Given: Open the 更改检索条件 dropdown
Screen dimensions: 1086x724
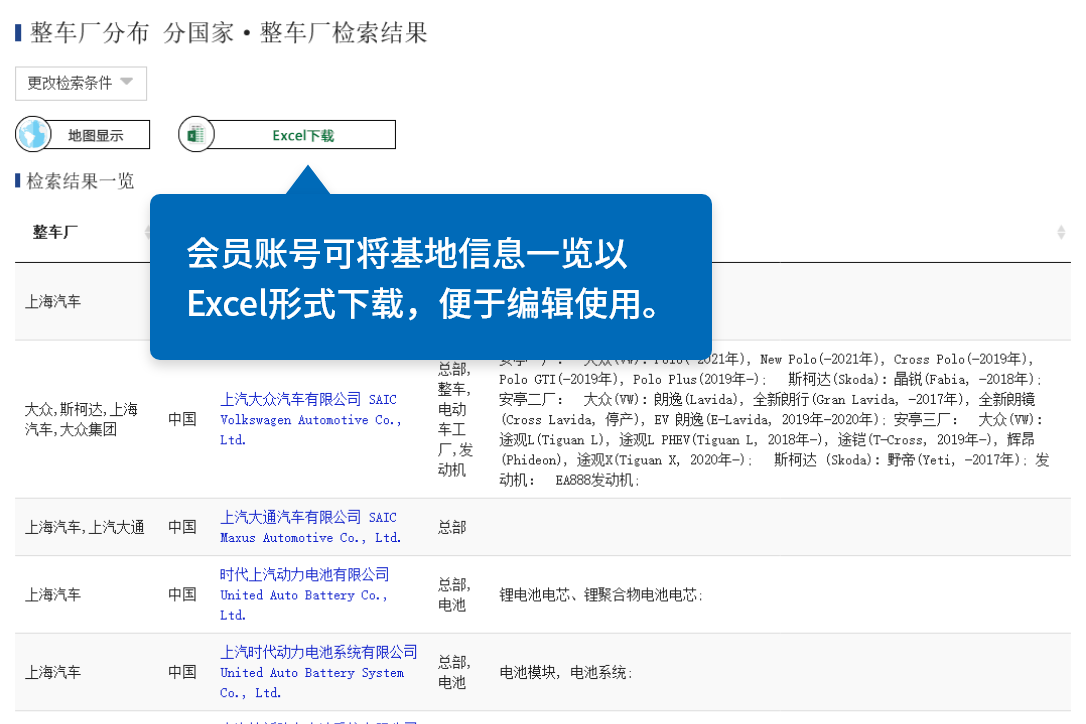Looking at the screenshot, I should pos(80,83).
